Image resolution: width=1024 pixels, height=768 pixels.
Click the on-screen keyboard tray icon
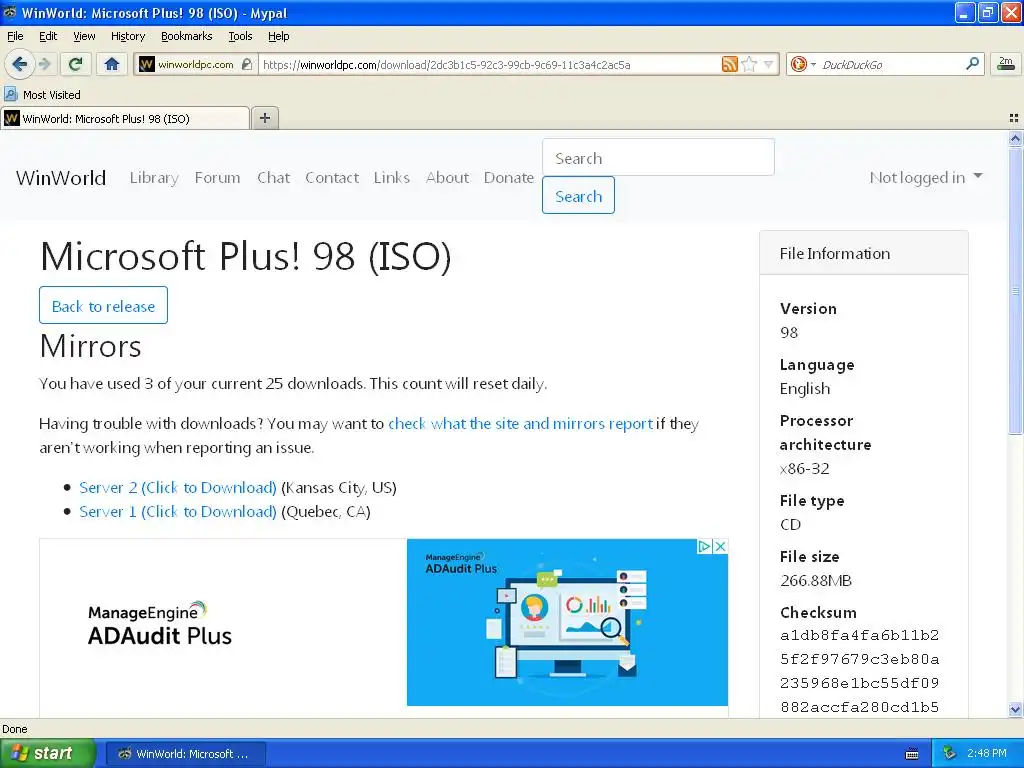(912, 754)
